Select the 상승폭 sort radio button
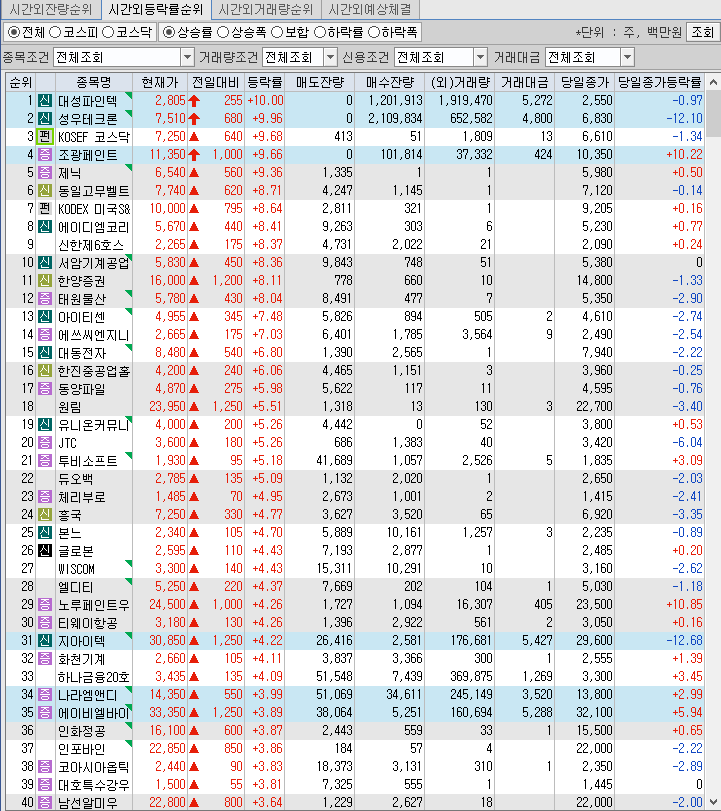Image resolution: width=721 pixels, height=811 pixels. [x=223, y=32]
